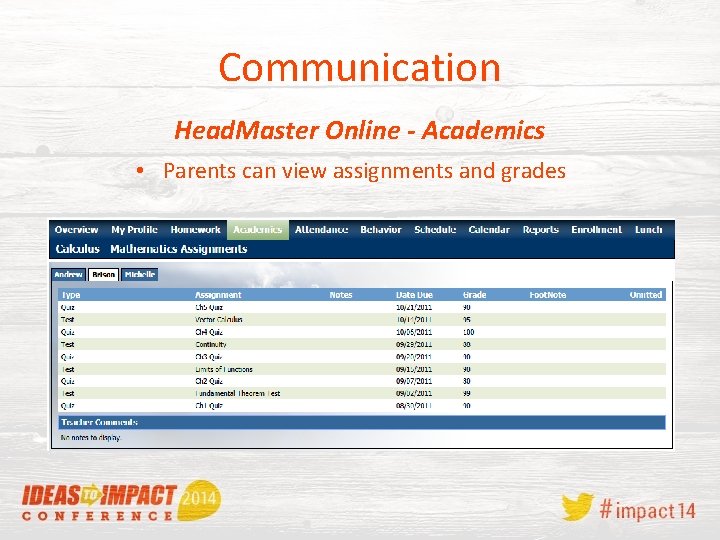The width and height of the screenshot is (720, 540).
Task: Click the Parents can view assignments bullet
Action: pos(364,171)
